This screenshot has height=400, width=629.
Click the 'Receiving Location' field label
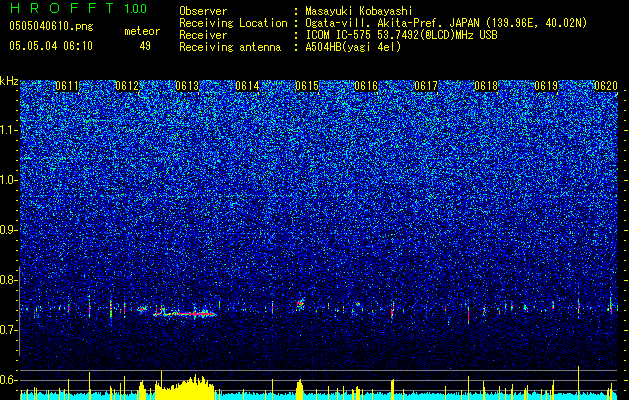click(x=233, y=23)
